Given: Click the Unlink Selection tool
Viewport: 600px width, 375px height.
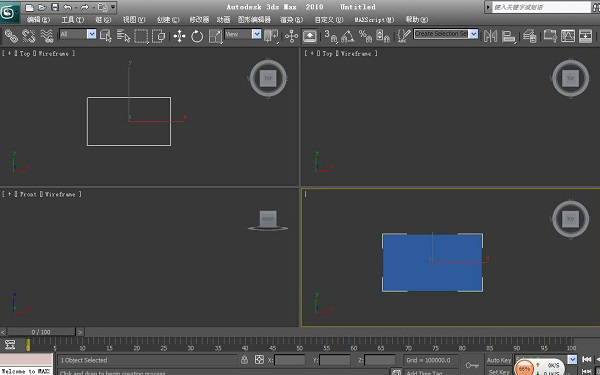Looking at the screenshot, I should point(29,36).
